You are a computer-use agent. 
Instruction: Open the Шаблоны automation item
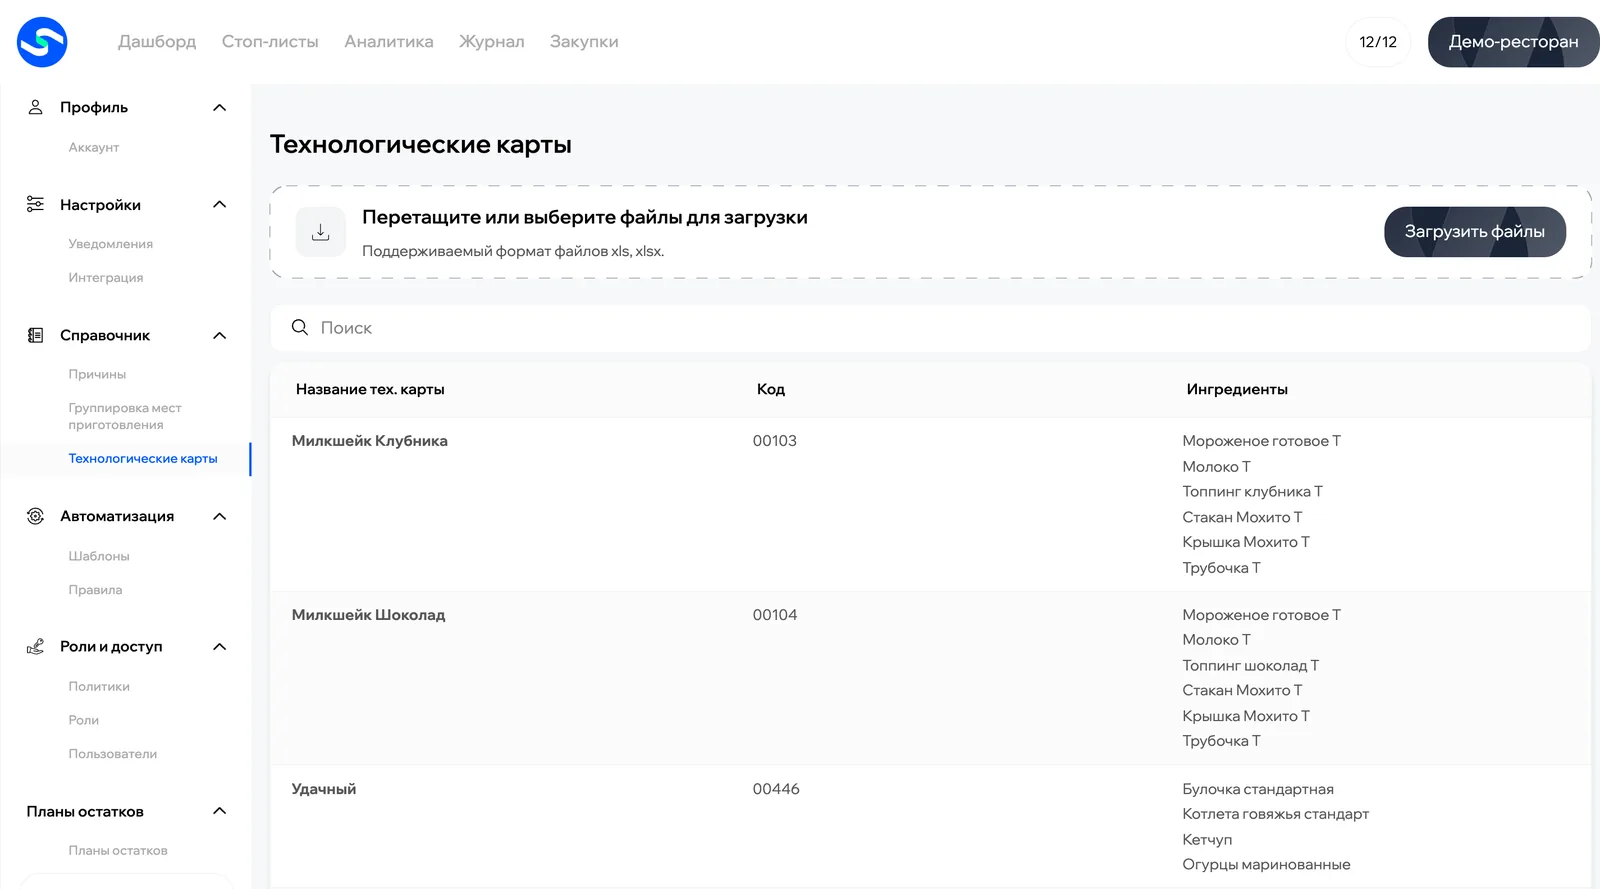(99, 556)
